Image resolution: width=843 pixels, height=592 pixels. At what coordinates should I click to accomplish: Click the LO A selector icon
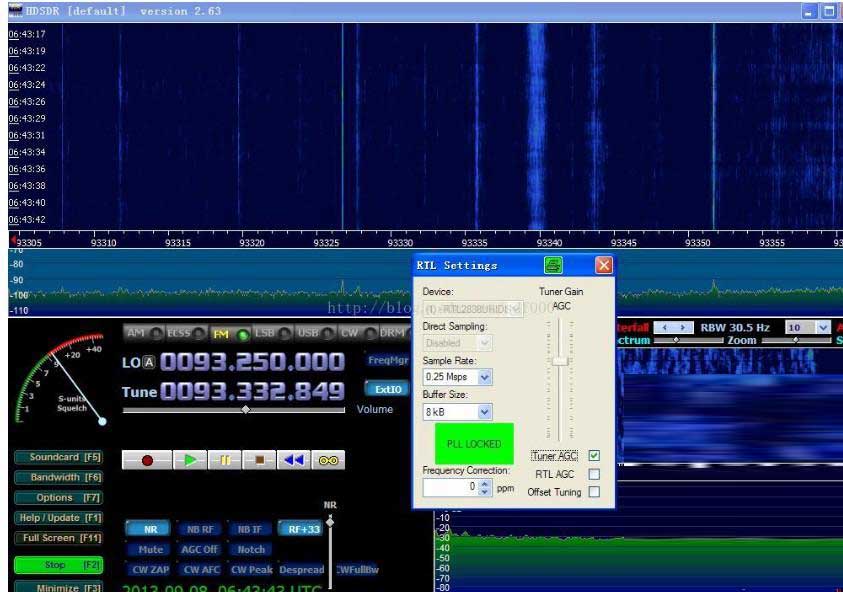[x=149, y=363]
